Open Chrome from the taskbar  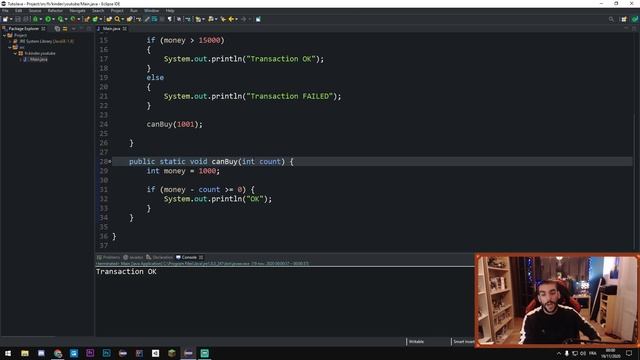pos(58,353)
